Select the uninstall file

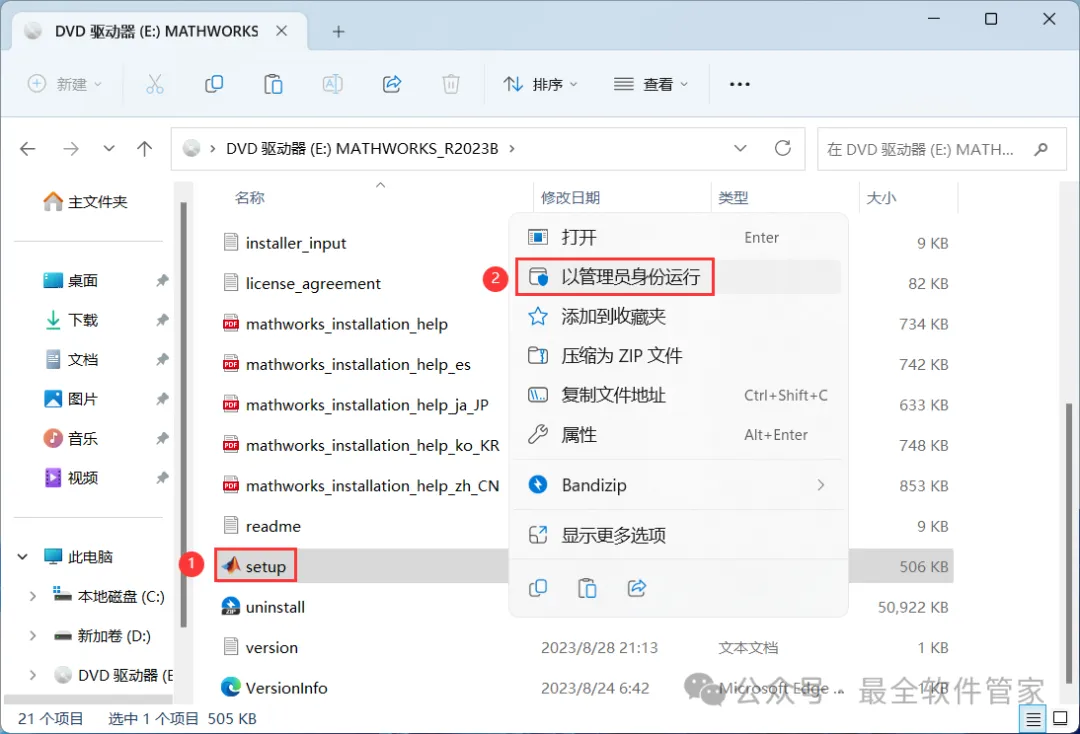pos(263,607)
